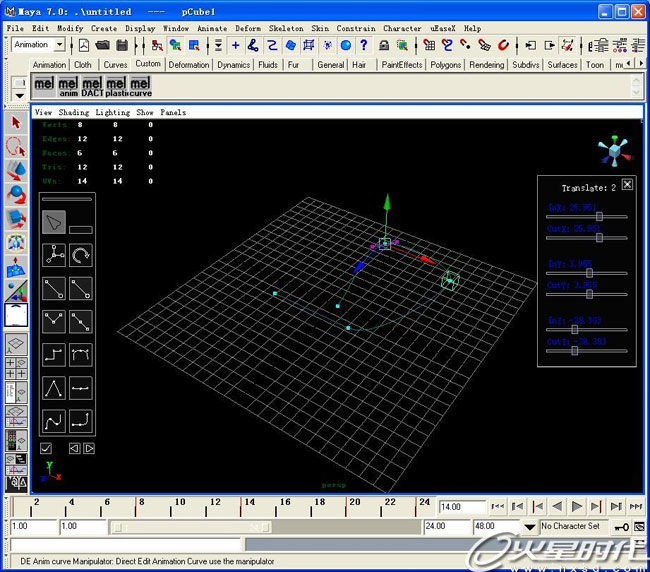Screen dimensions: 650x572
Task: Click the triangle-peak linear tangent icon
Action: 54,388
